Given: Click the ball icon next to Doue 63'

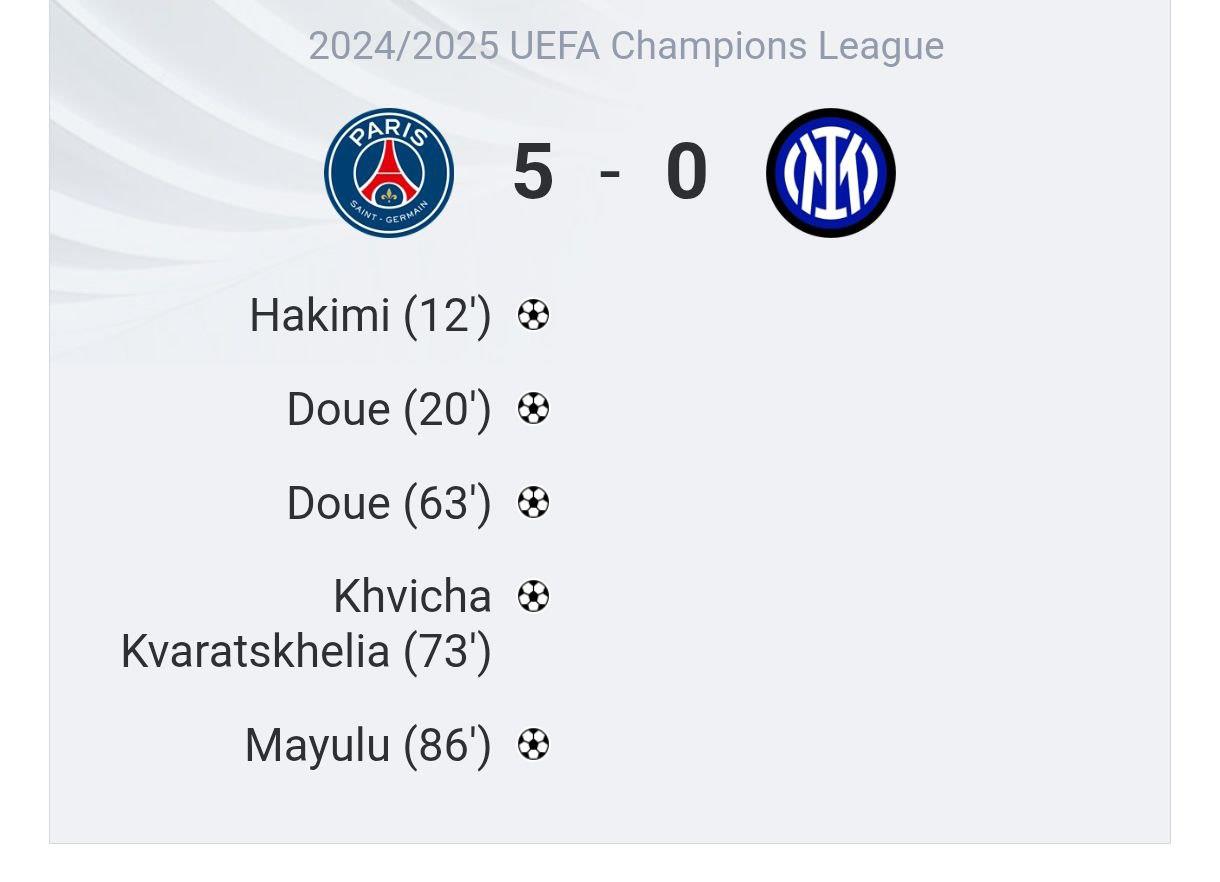Looking at the screenshot, I should [533, 502].
